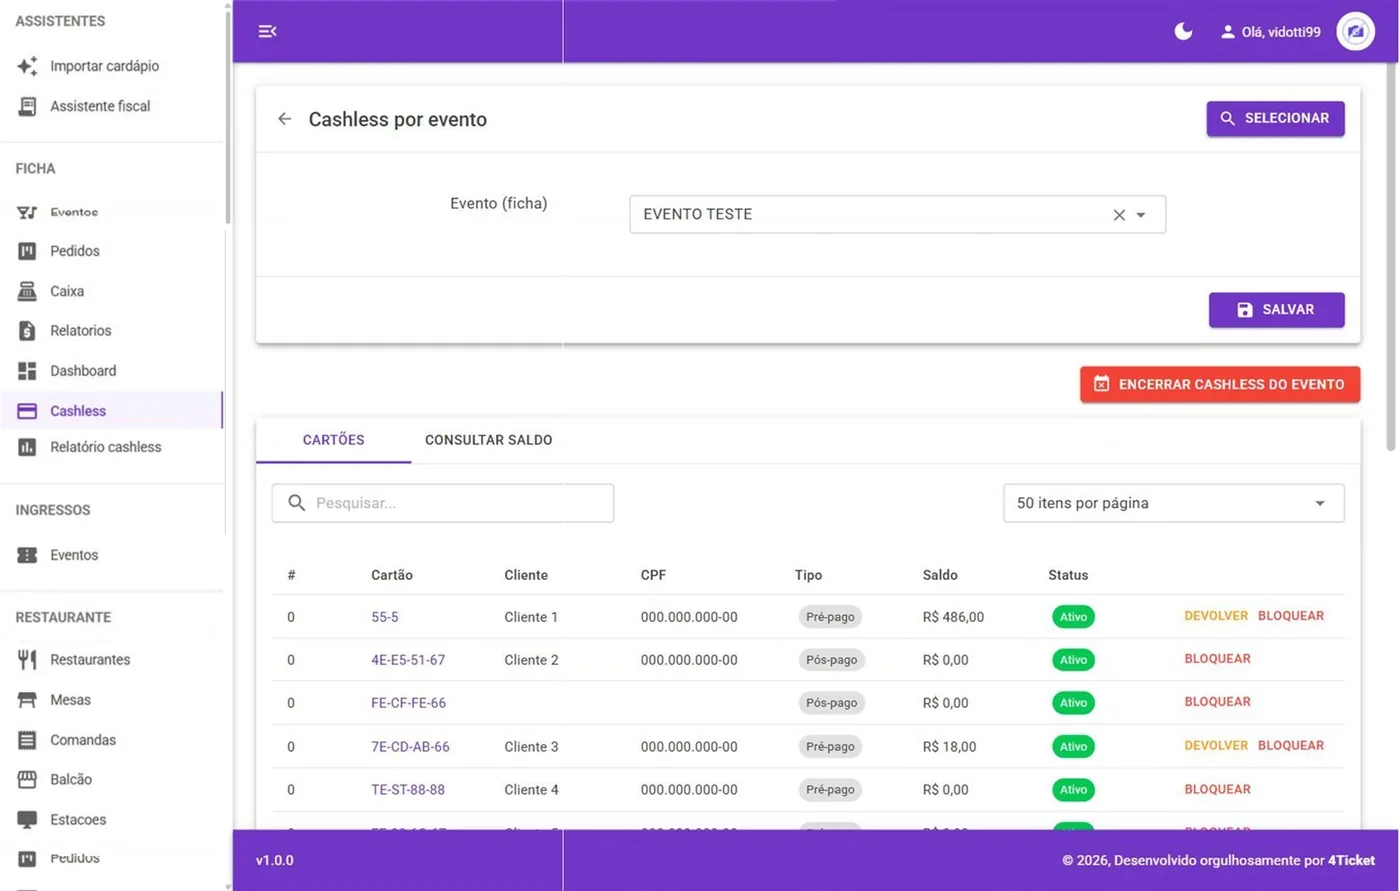Click the Balcão storefront icon
Viewport: 1400px width, 891px height.
point(27,779)
